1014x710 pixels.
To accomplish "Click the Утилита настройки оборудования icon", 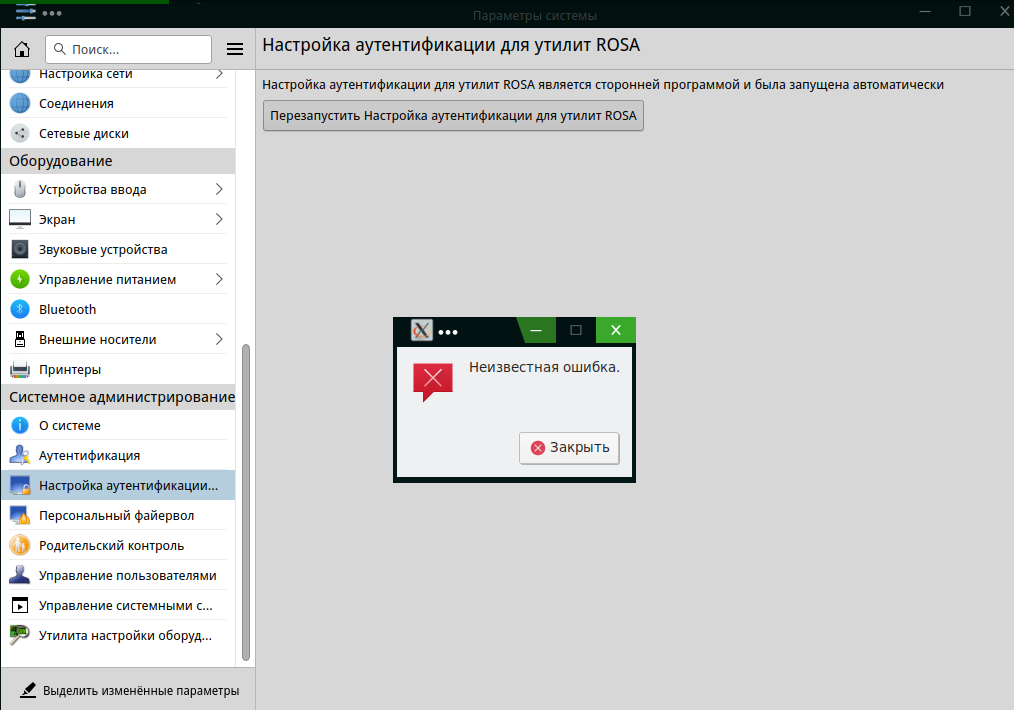I will point(20,635).
